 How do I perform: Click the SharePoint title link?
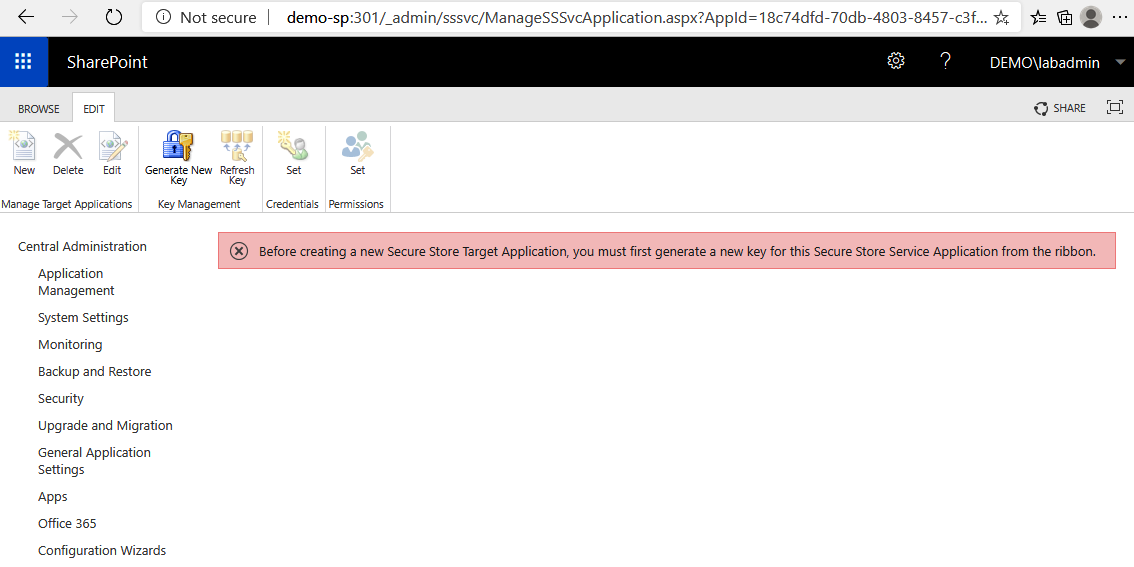[x=107, y=62]
